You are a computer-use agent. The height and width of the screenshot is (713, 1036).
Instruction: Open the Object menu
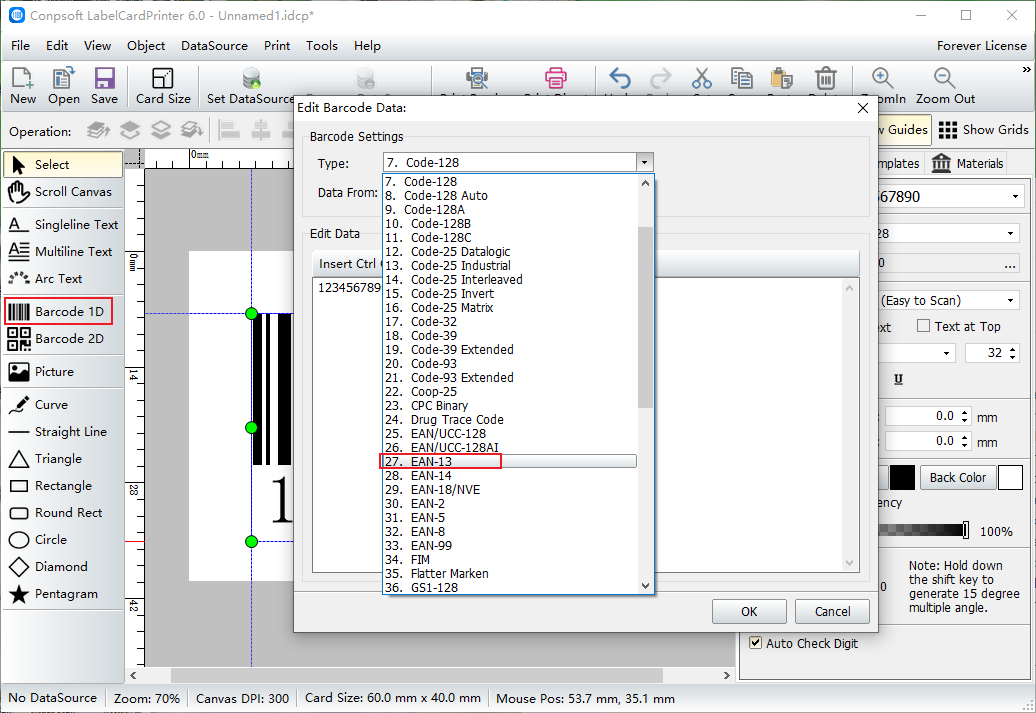coord(146,46)
